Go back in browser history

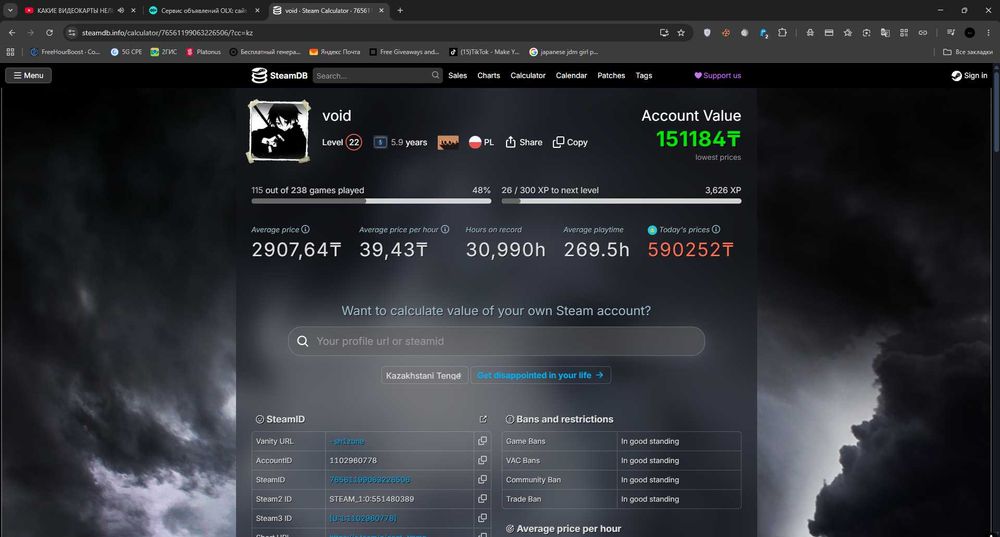(12, 33)
